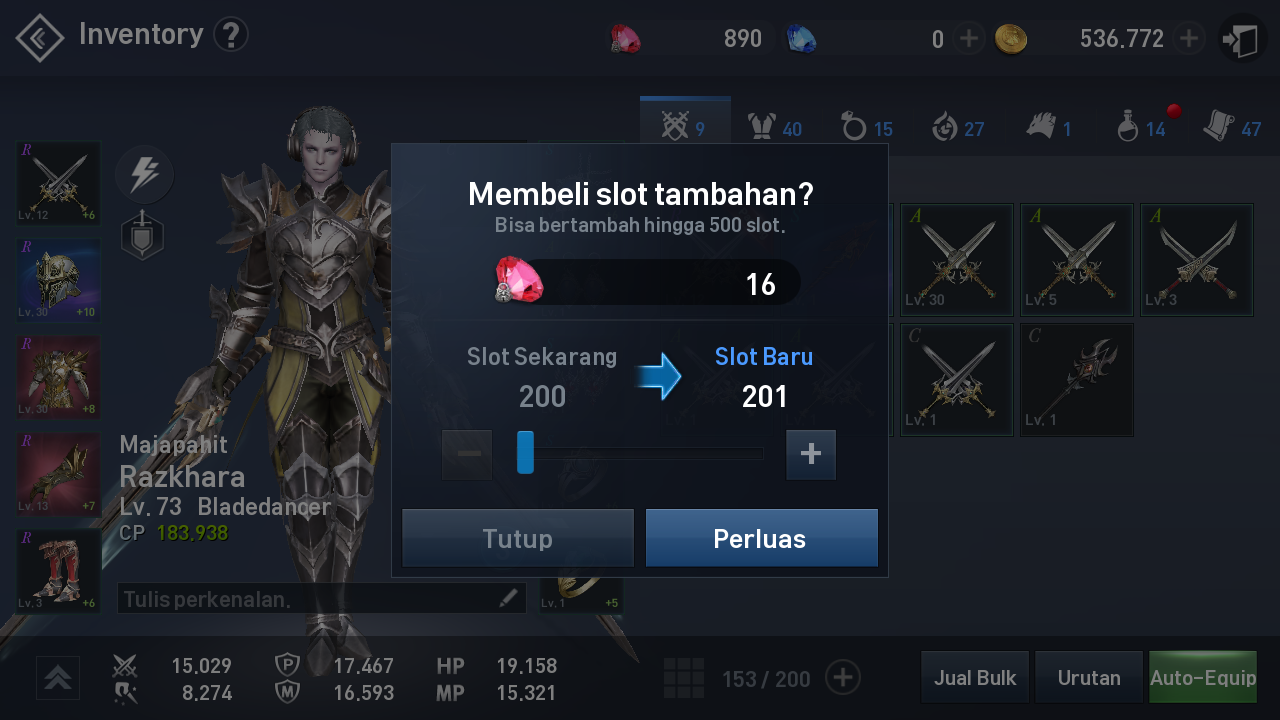Viewport: 1280px width, 720px height.
Task: Add blue diamonds with the plus icon
Action: tap(968, 39)
